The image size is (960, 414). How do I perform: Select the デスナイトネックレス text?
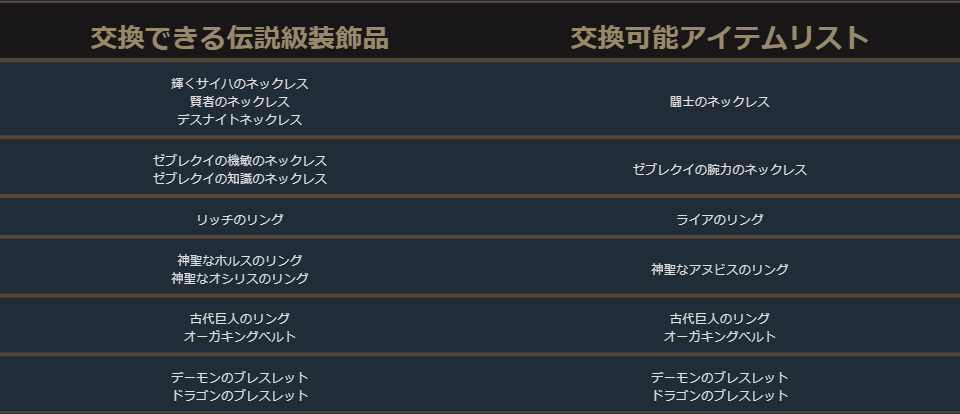tap(239, 120)
